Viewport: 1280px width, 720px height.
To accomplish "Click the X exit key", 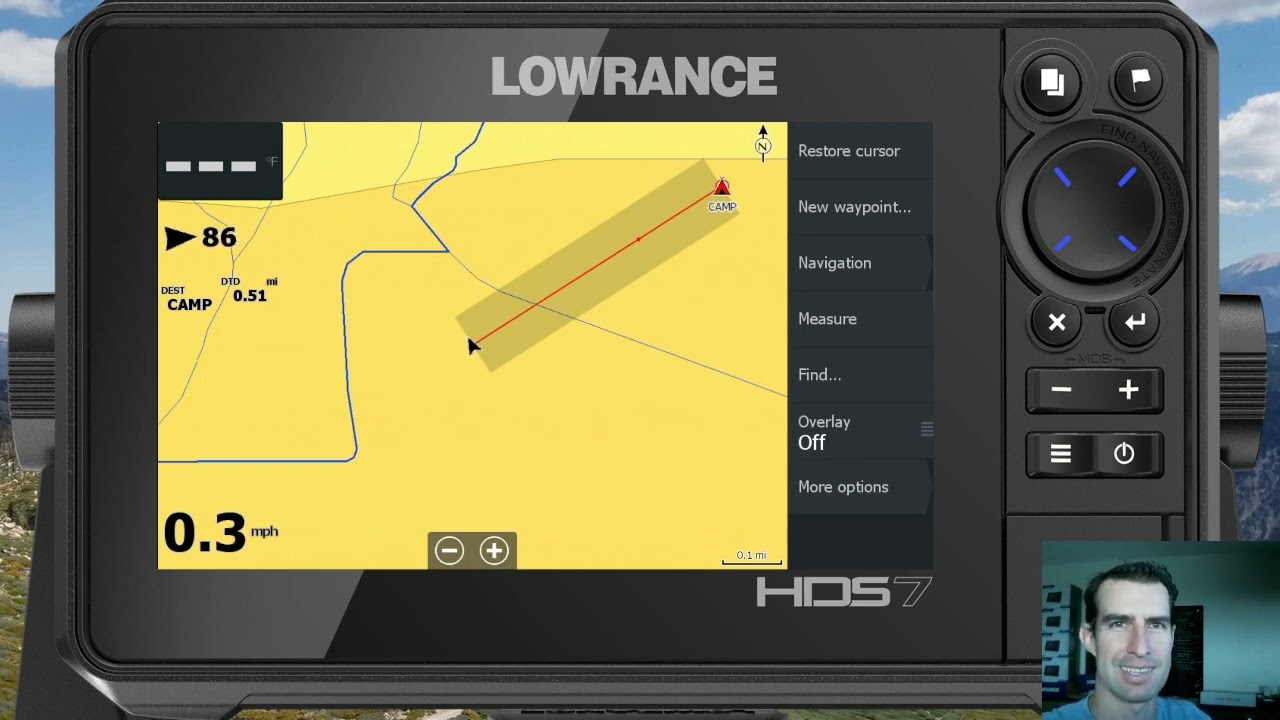I will [x=1056, y=322].
